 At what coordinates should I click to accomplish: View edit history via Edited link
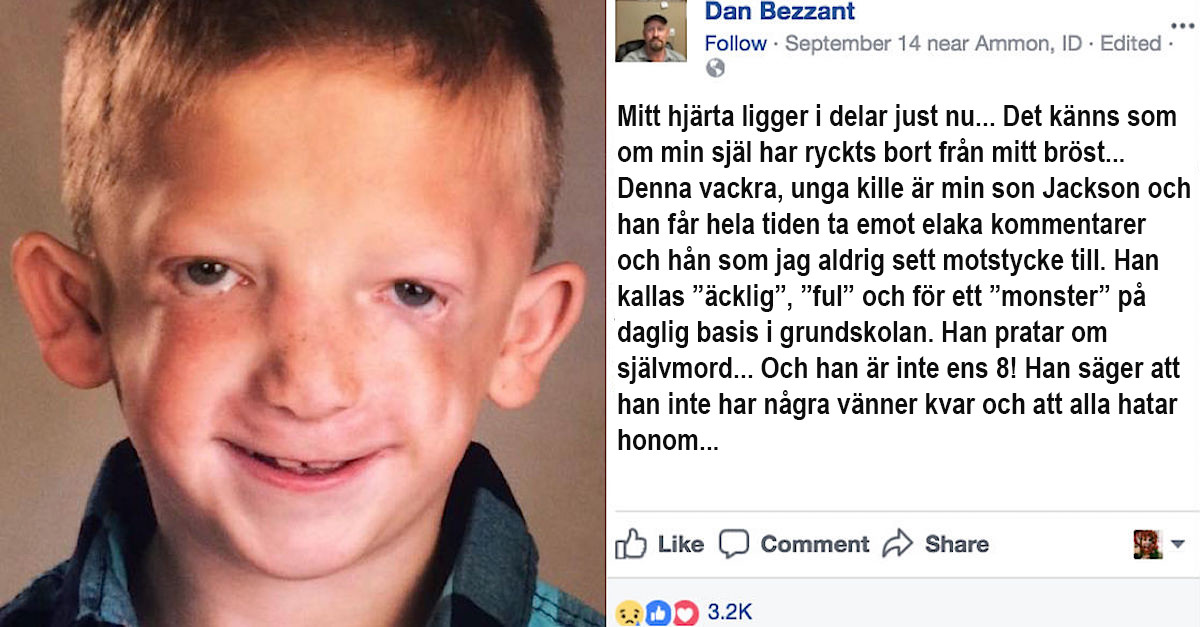point(1131,43)
